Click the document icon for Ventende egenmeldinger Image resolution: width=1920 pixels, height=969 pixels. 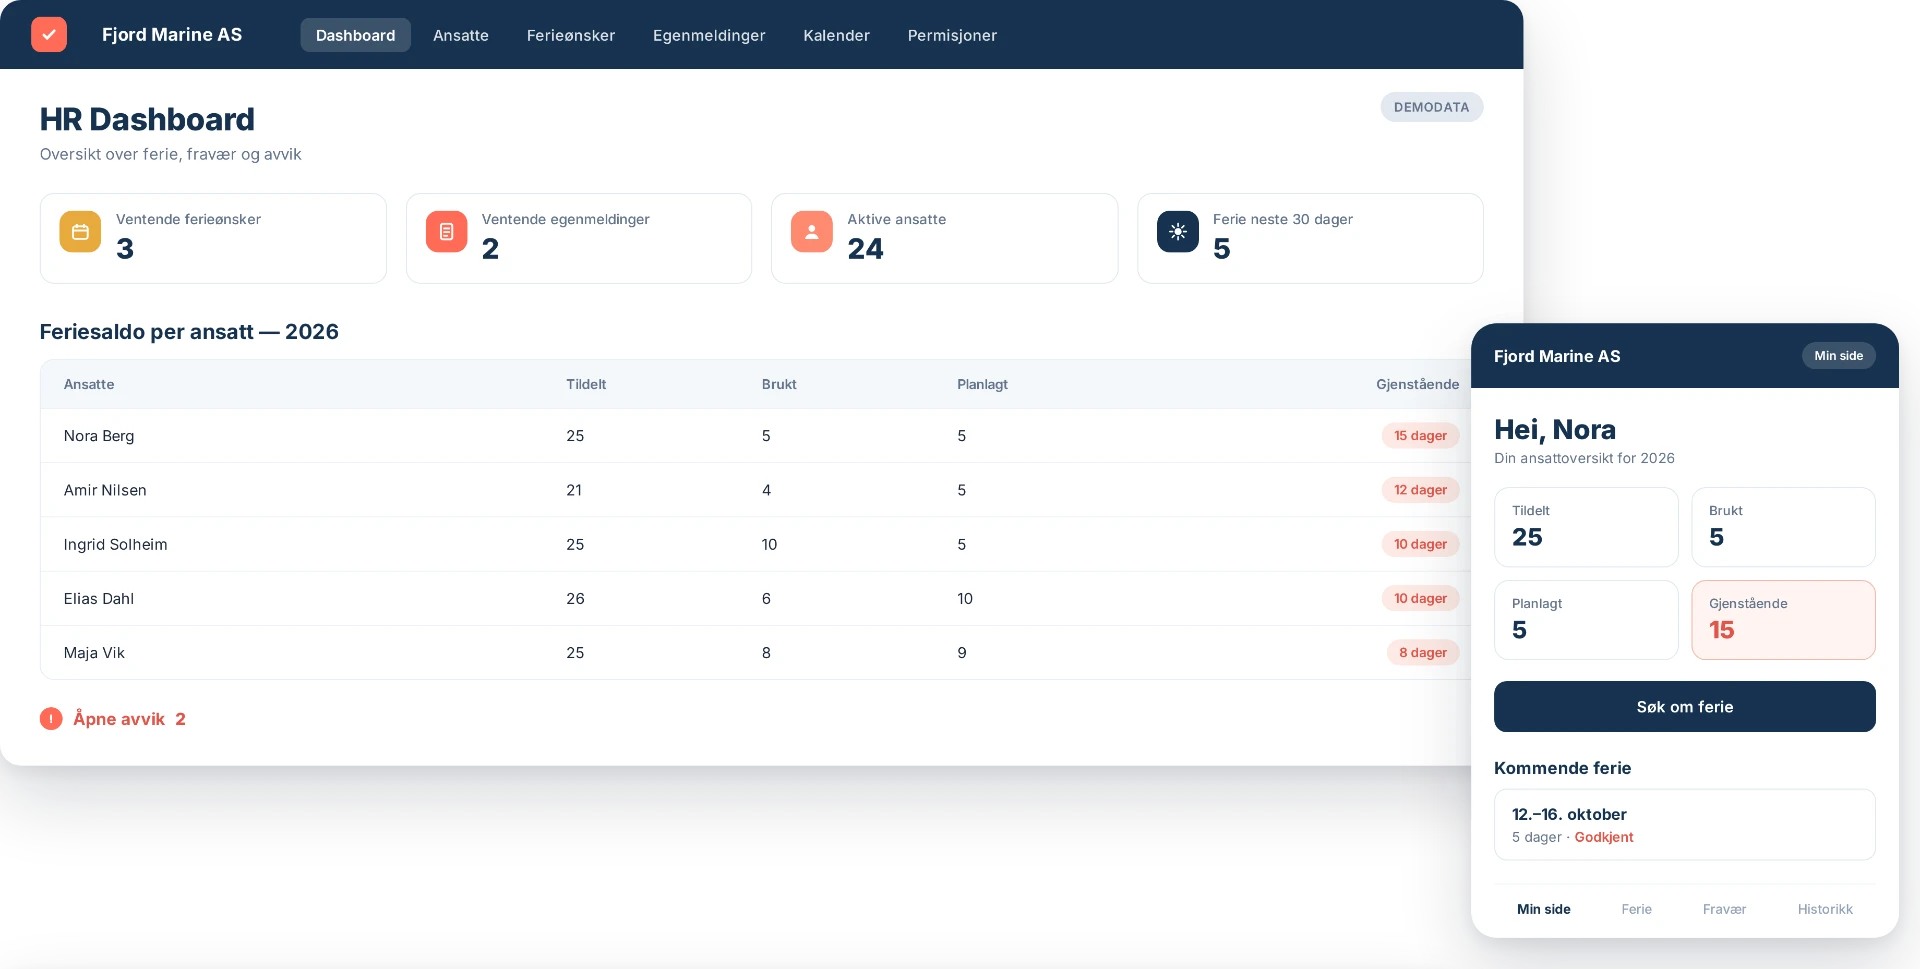pos(446,232)
